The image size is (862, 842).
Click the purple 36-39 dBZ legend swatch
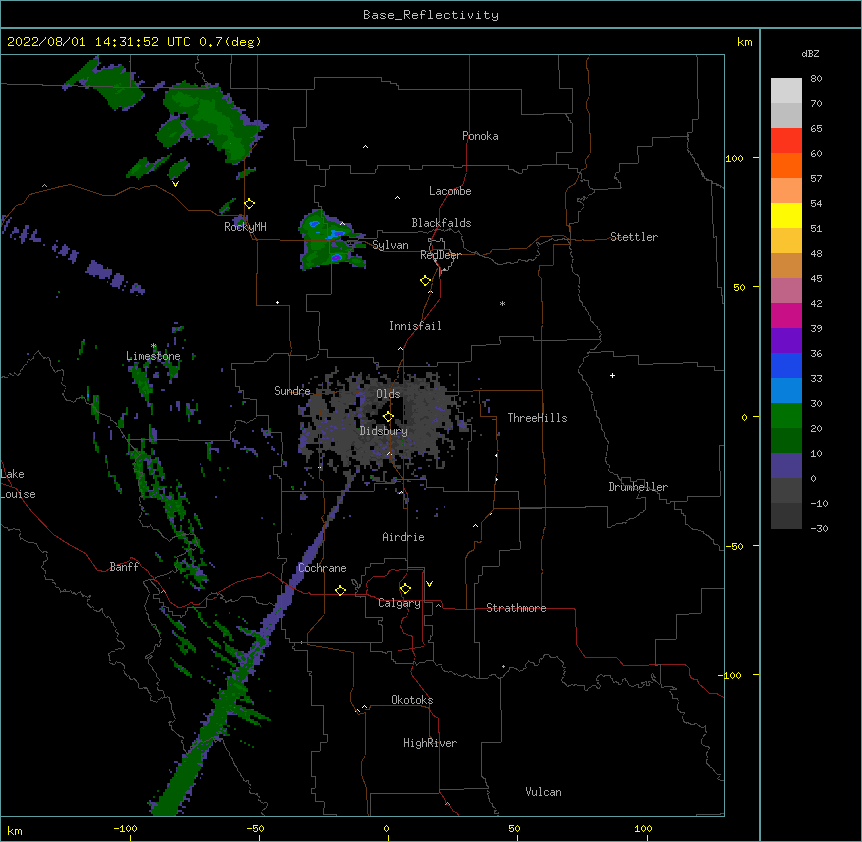786,341
